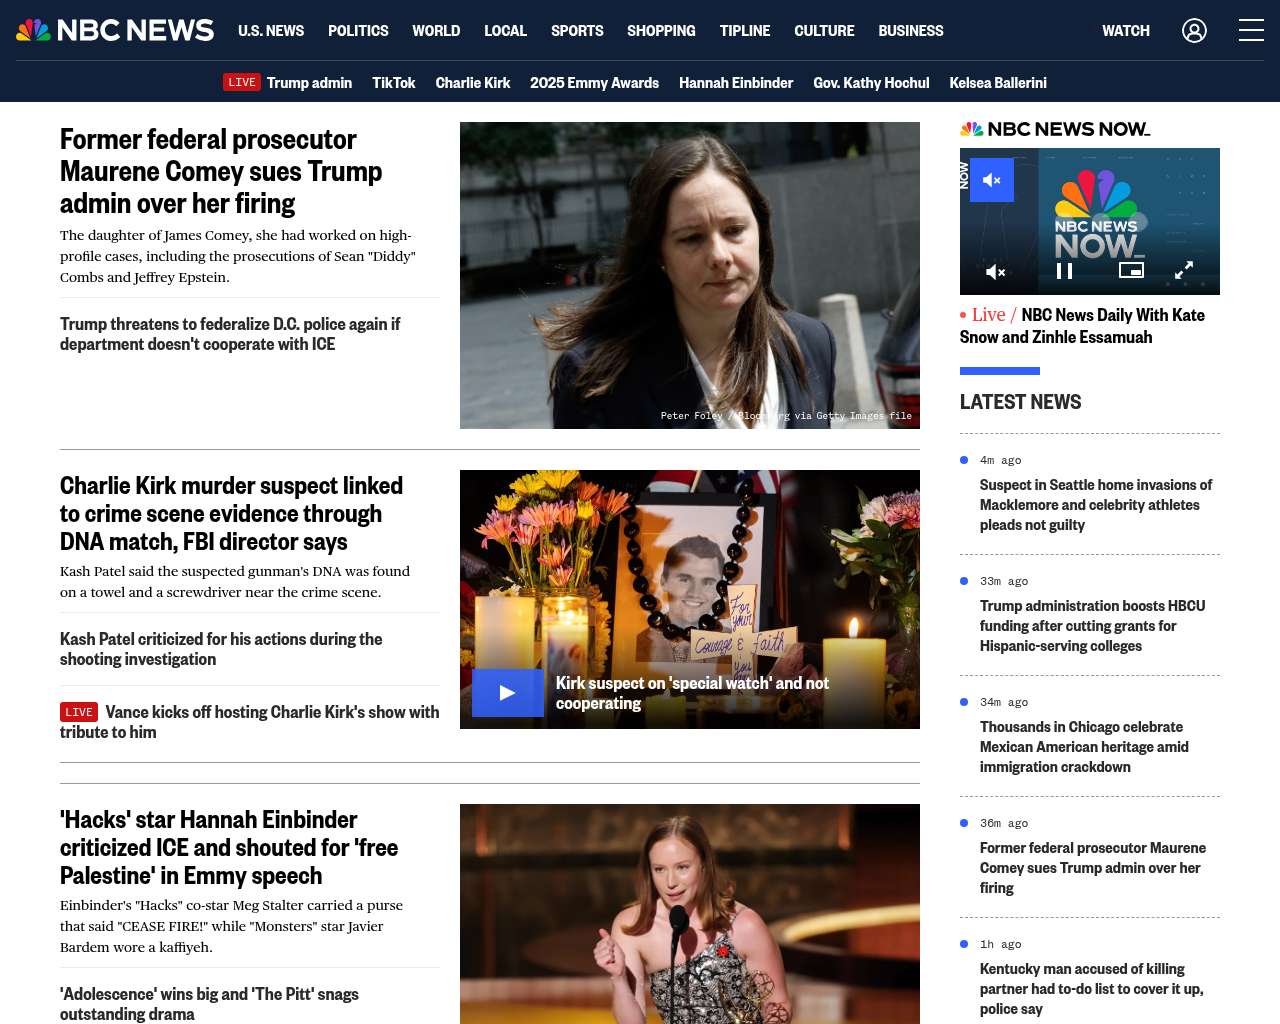Select the Culture menu item
This screenshot has height=1024, width=1280.
824,31
